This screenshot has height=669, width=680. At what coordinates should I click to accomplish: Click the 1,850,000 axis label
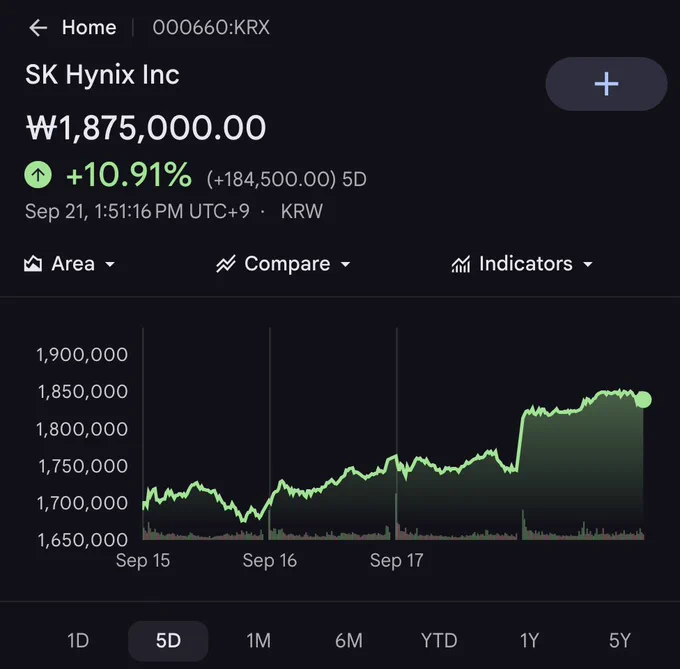82,392
